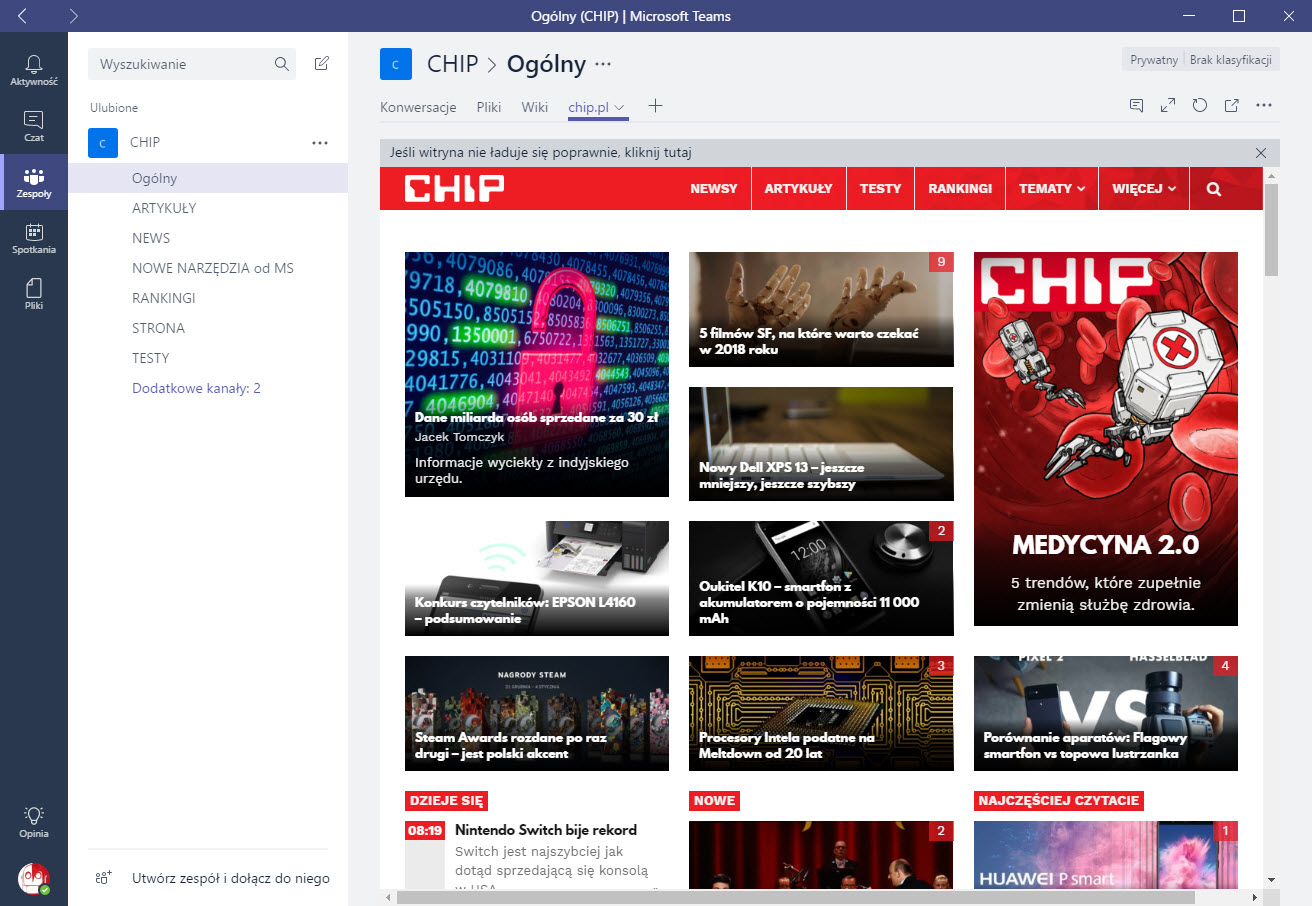The width and height of the screenshot is (1312, 906).
Task: Expand the WIĘCEJ website menu
Action: pyautogui.click(x=1144, y=188)
